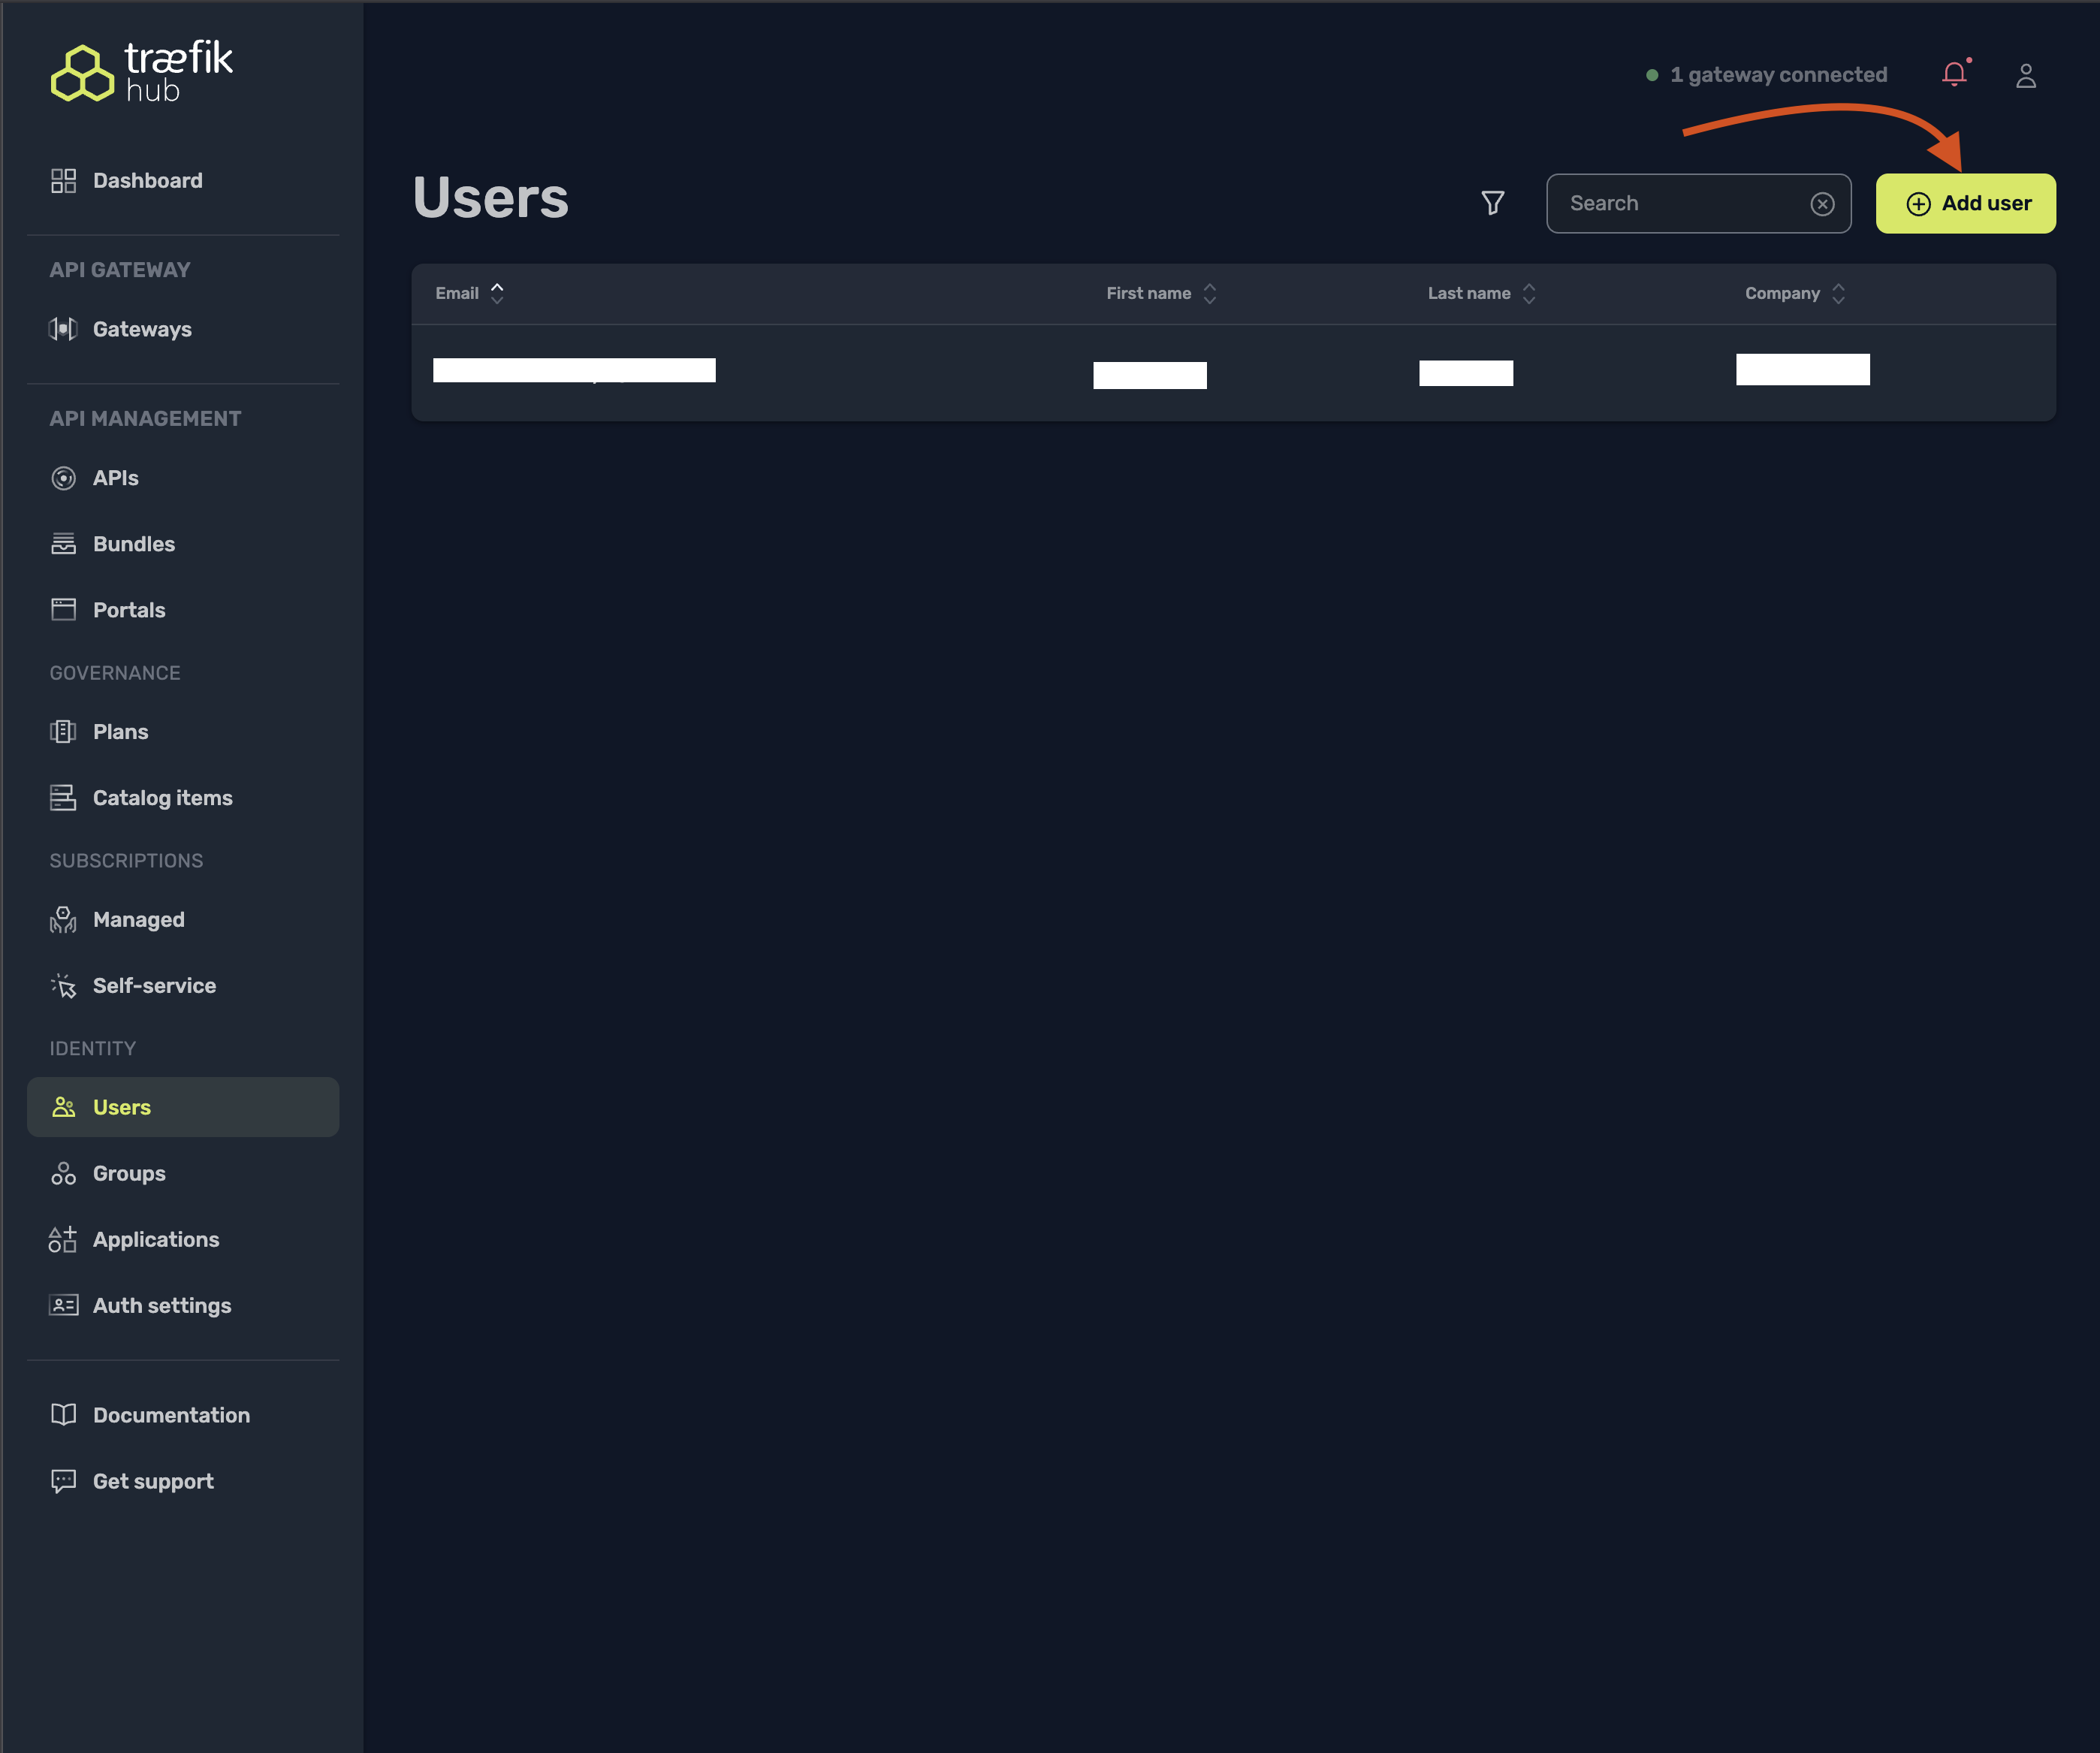Open the user profile icon
The height and width of the screenshot is (1753, 2100).
[2025, 76]
